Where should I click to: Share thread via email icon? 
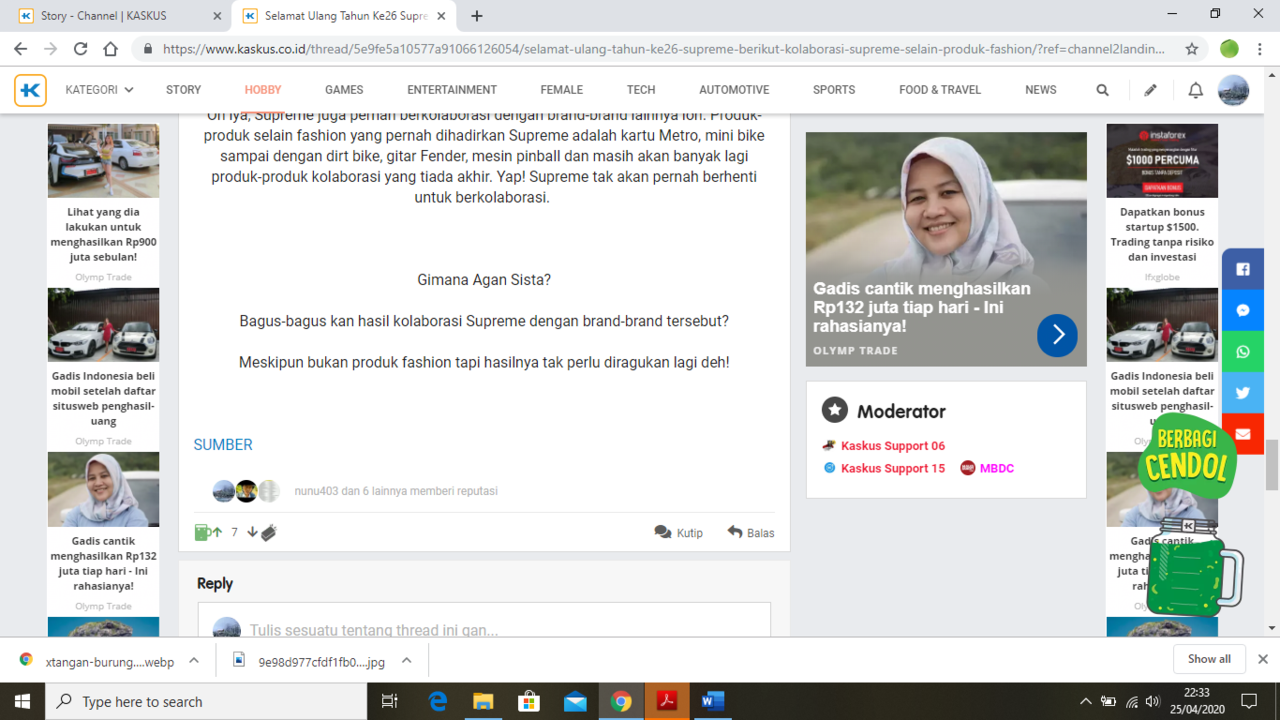click(x=1243, y=434)
